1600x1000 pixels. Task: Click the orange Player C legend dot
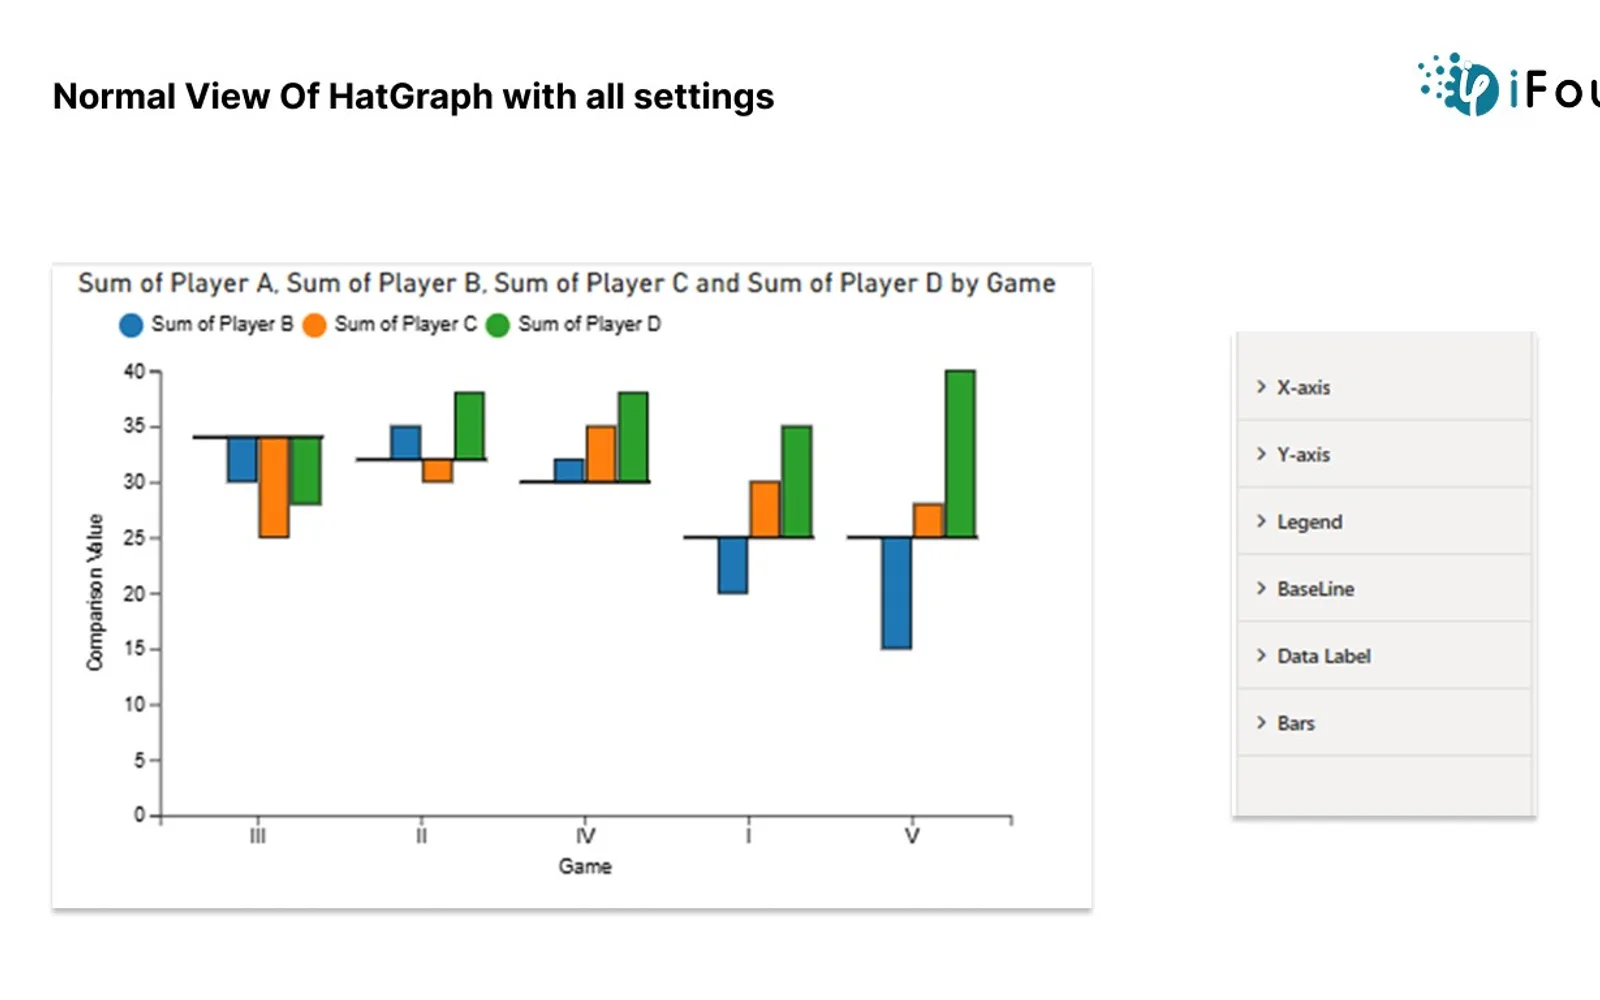(314, 325)
